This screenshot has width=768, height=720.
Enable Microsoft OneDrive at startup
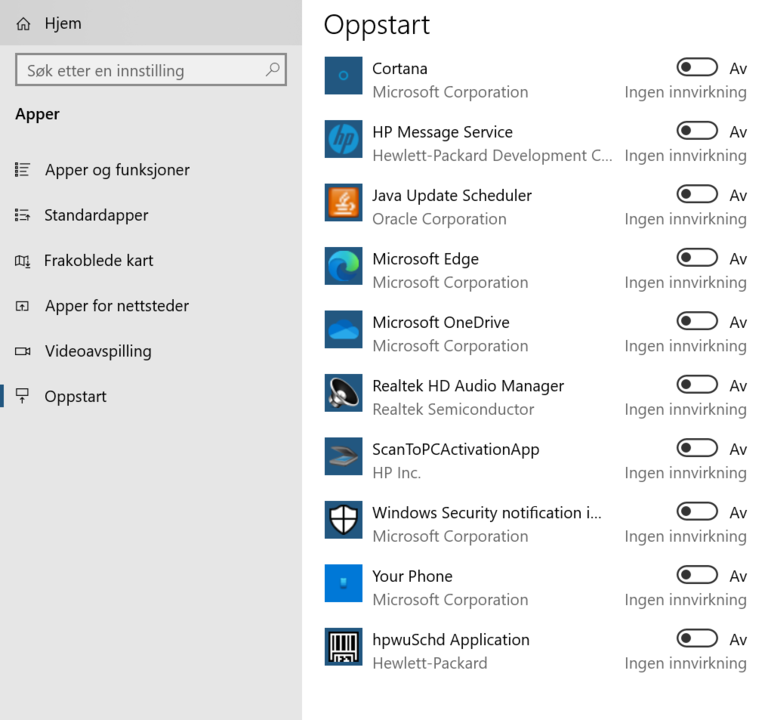(697, 321)
